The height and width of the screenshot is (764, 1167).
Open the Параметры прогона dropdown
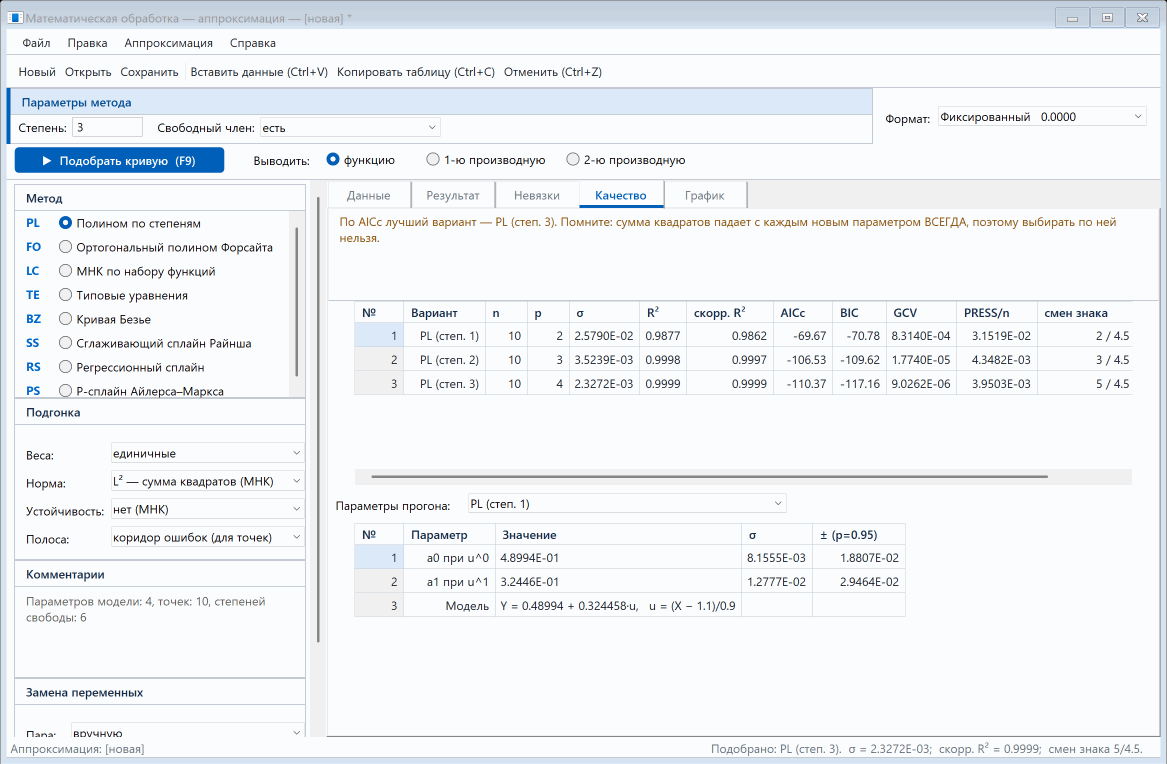[627, 504]
